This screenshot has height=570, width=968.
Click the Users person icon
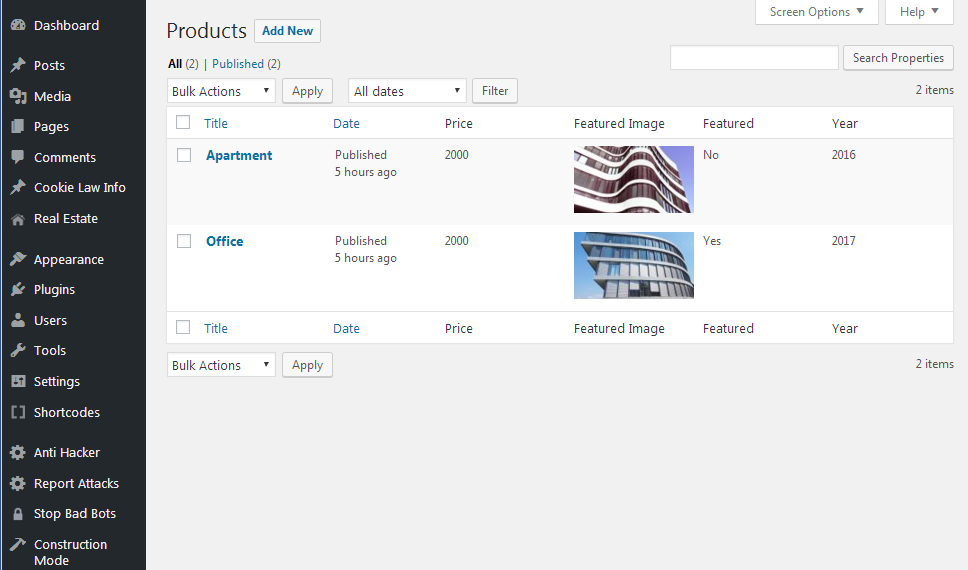18,320
